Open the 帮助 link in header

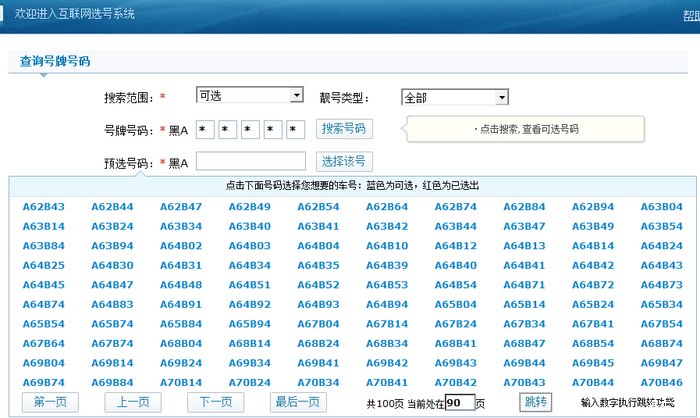point(691,16)
